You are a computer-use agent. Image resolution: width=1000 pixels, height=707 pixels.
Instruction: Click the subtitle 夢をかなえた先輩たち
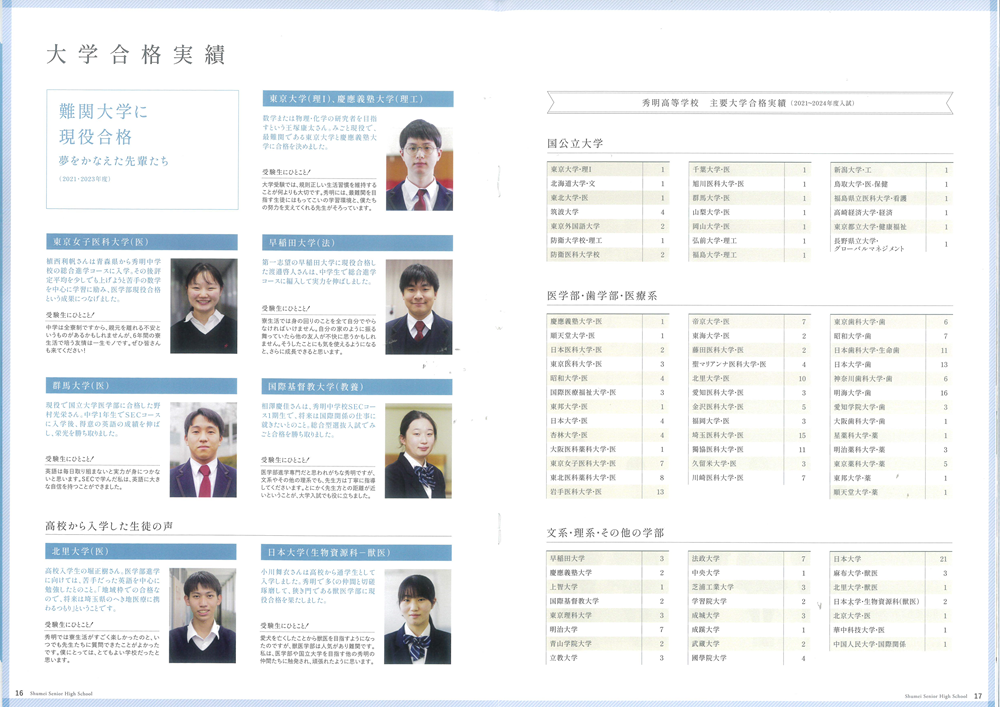click(x=114, y=161)
